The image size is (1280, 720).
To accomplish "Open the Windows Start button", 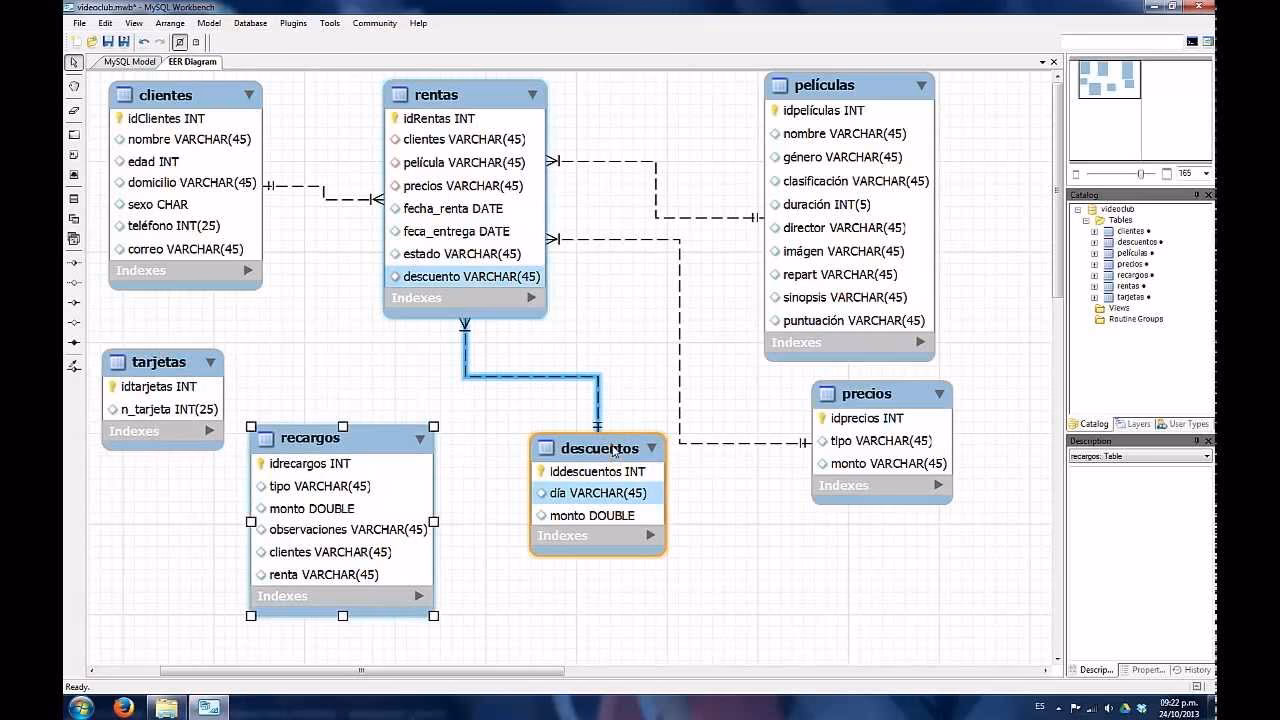I will coord(81,707).
